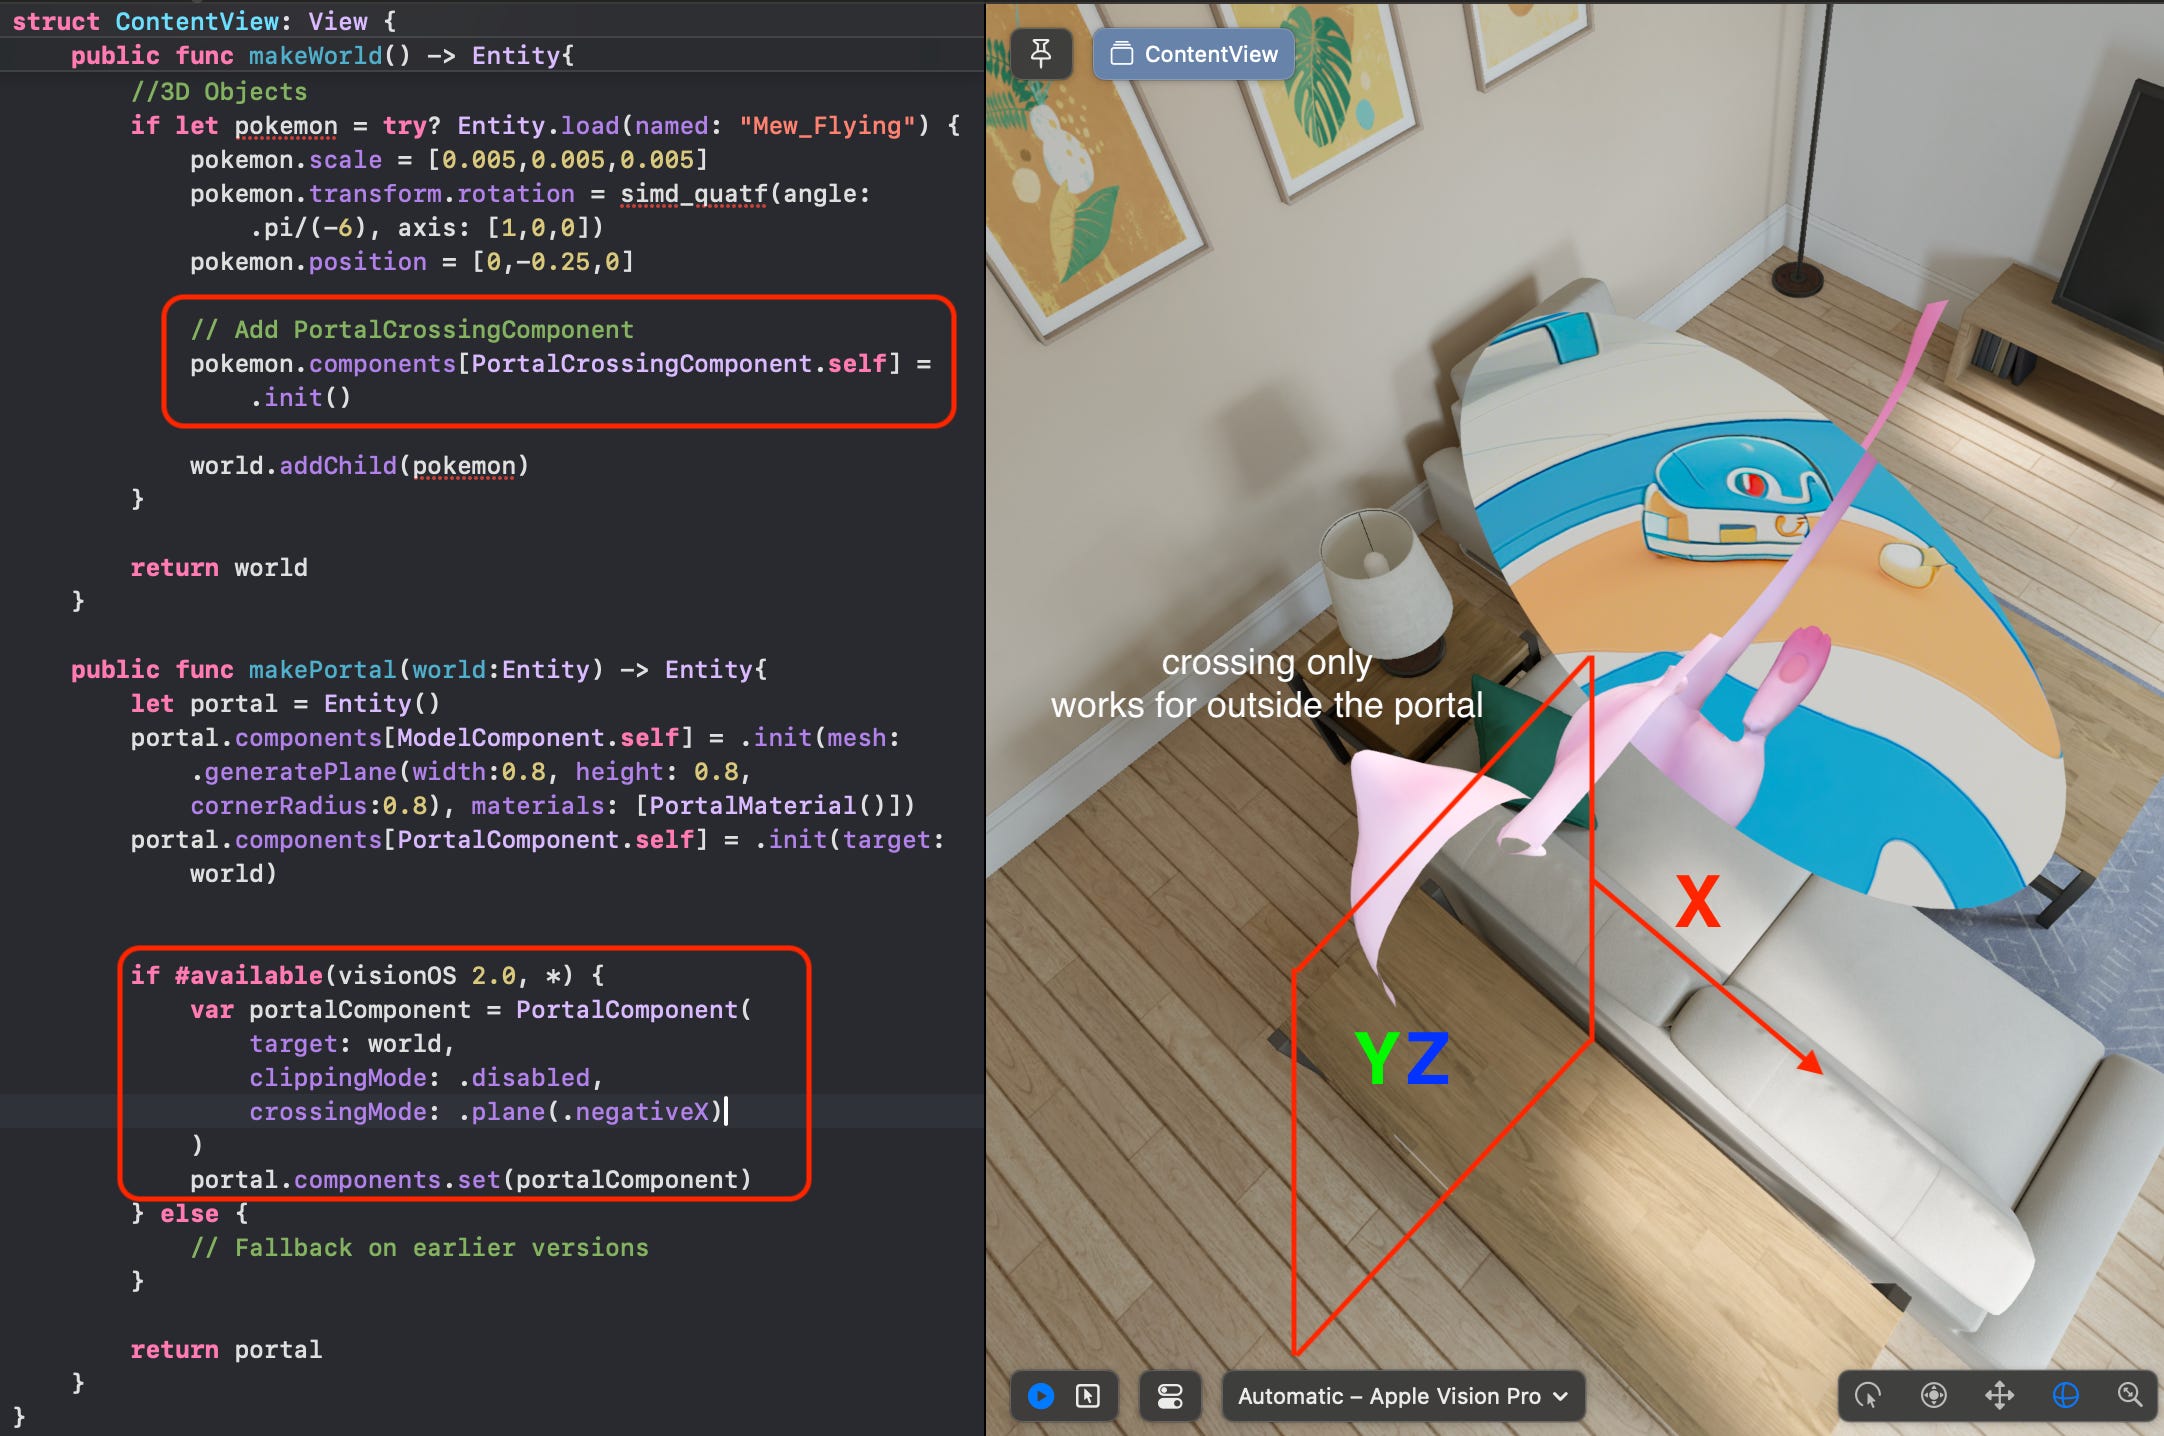Image resolution: width=2164 pixels, height=1436 pixels.
Task: Click cornerRadius:0.8 parameter
Action: click(x=309, y=806)
